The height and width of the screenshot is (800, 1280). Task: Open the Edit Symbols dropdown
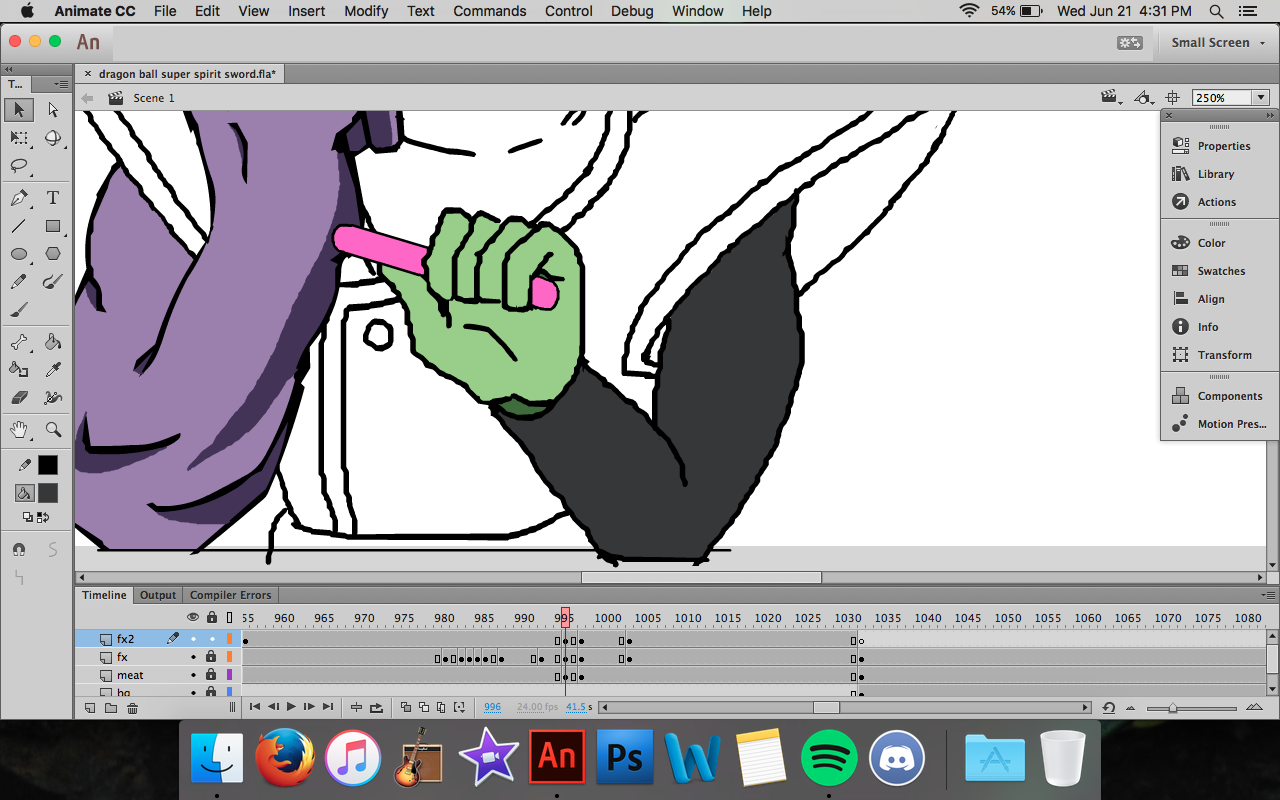pyautogui.click(x=1142, y=98)
